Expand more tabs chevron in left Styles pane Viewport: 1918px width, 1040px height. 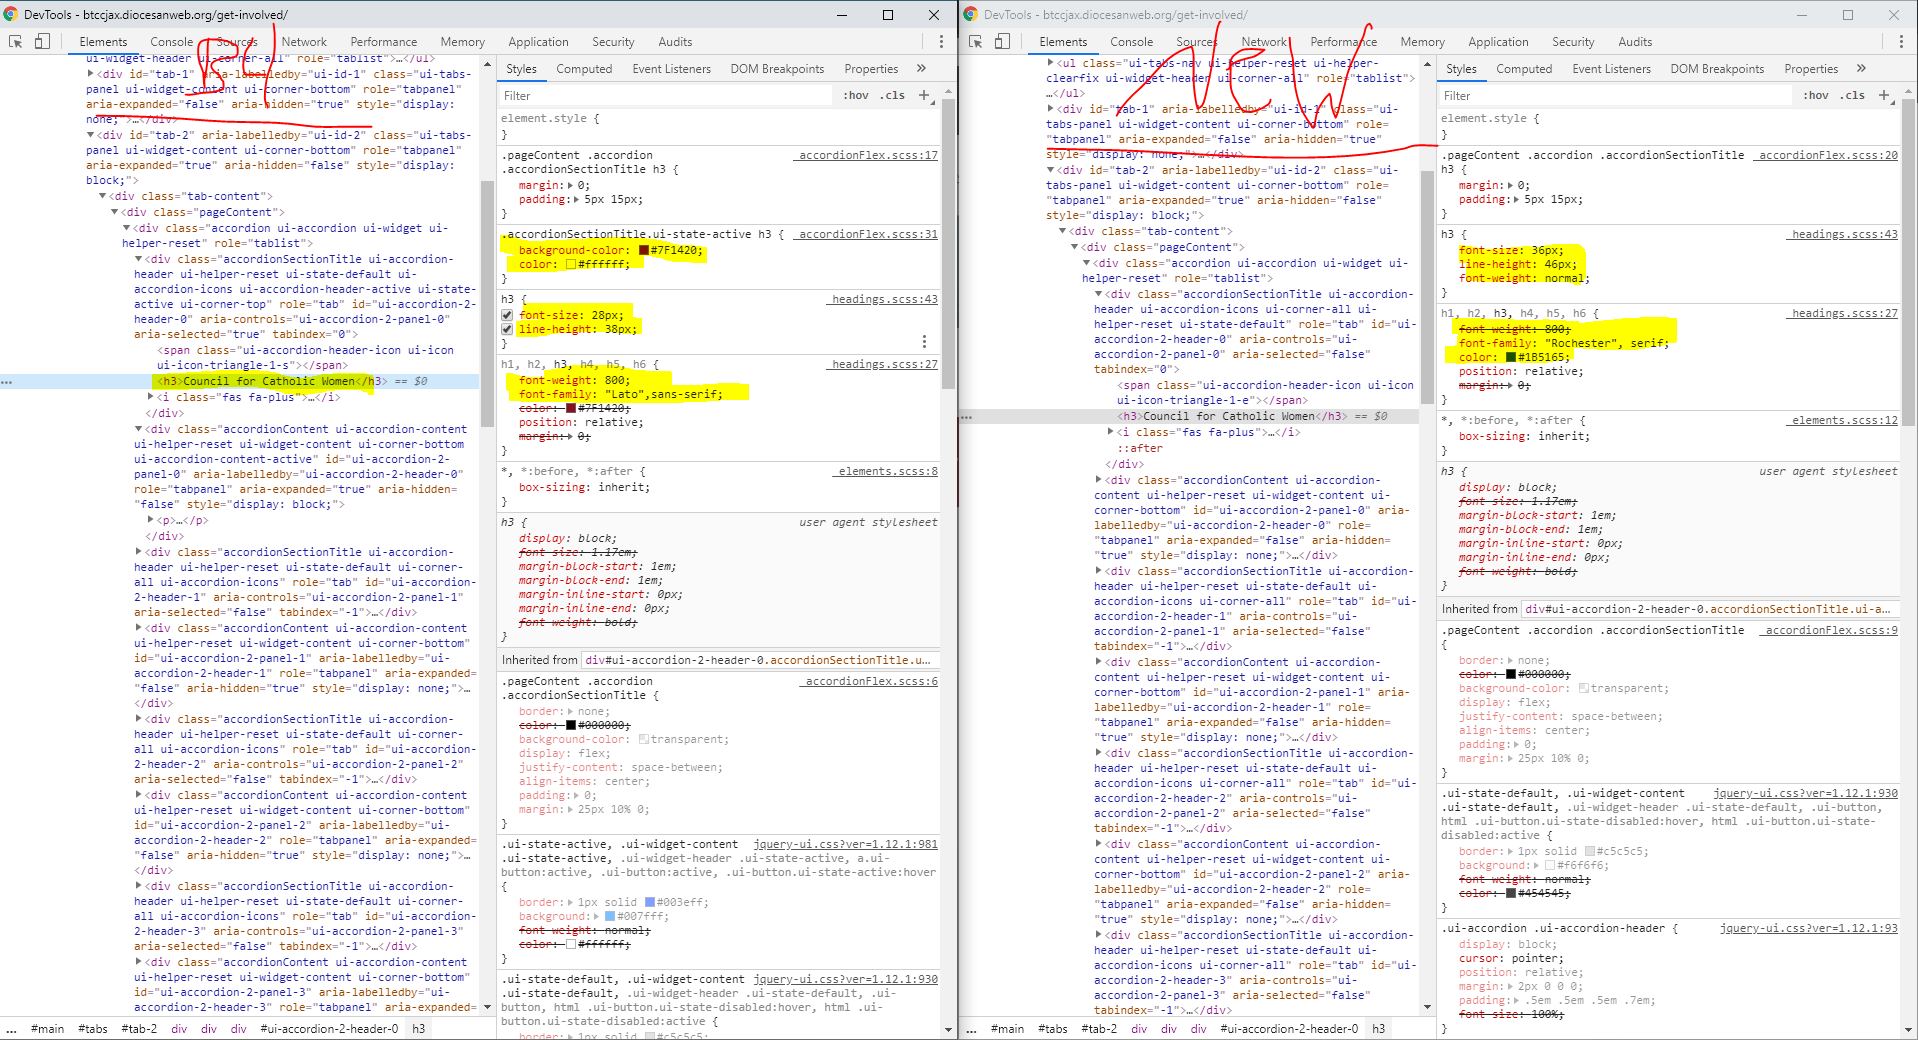click(x=921, y=69)
